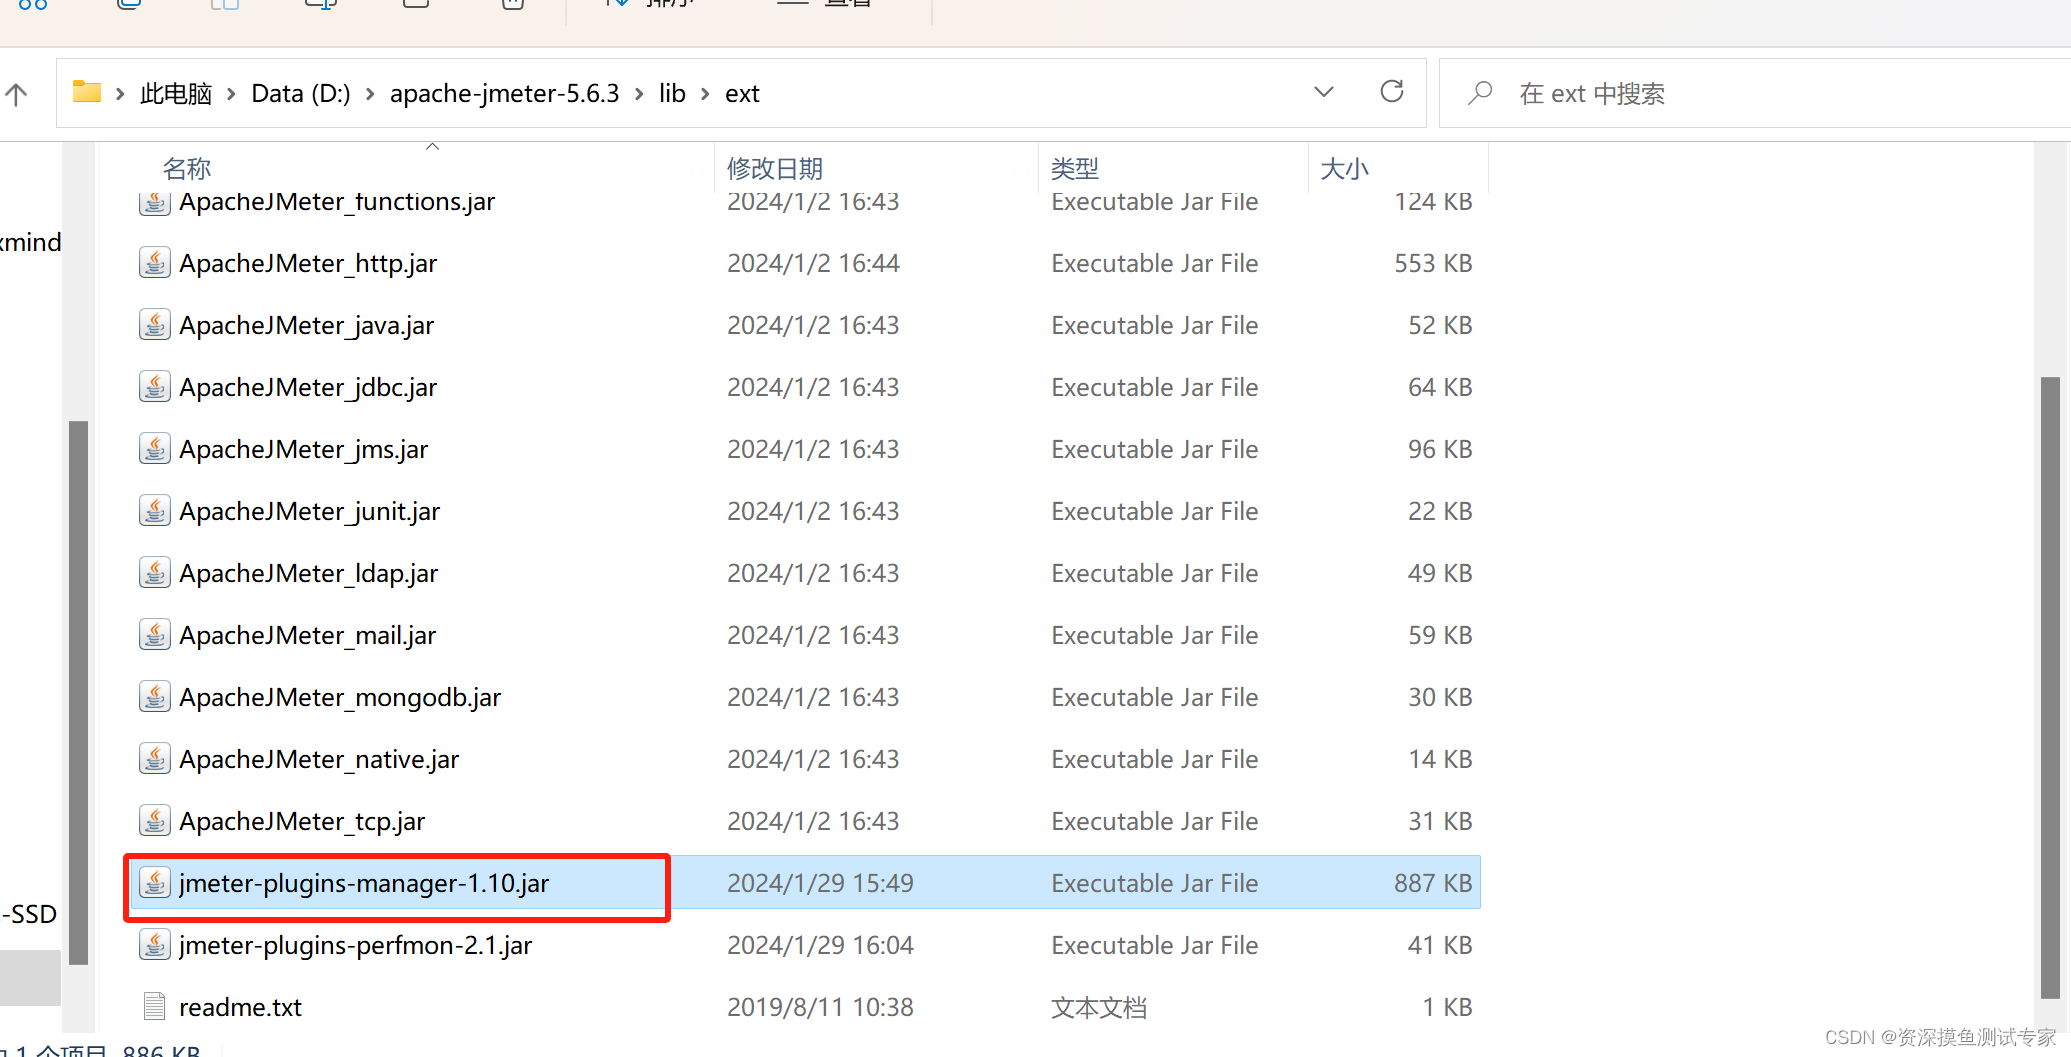Expand the chevron after 此电脑 in breadcrumb

231,94
